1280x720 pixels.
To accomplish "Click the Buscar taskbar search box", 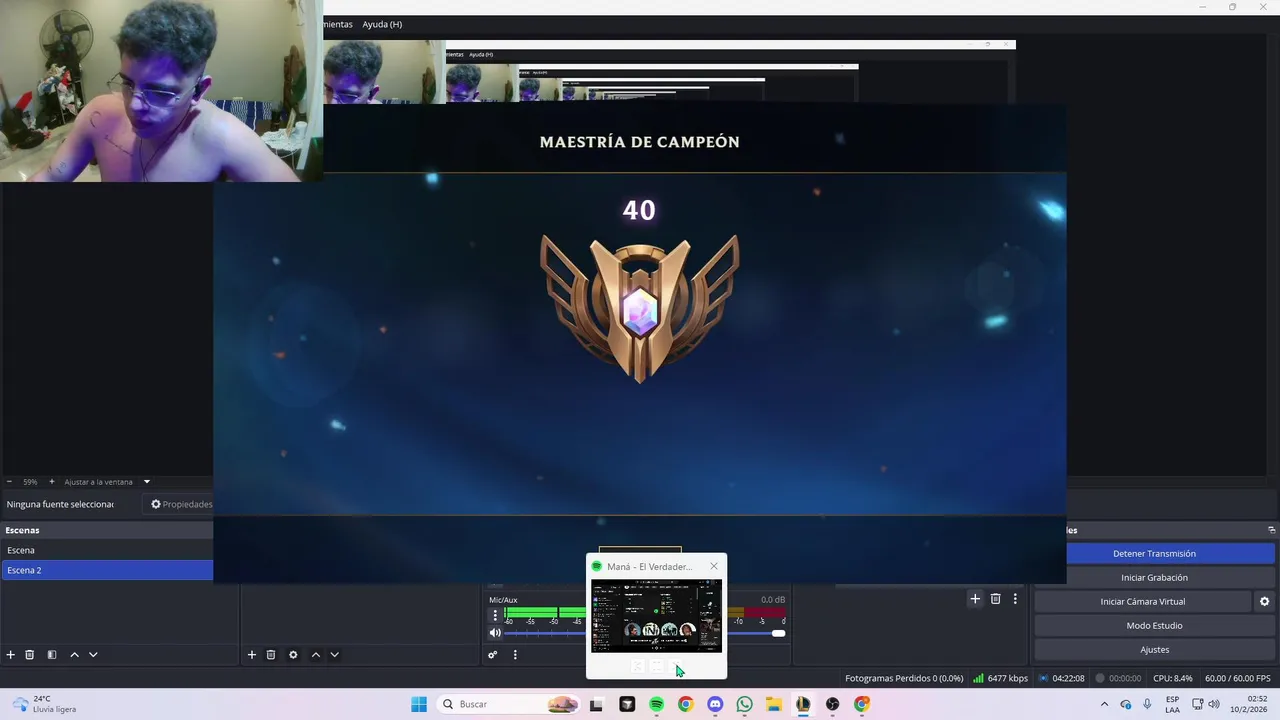I will 508,704.
